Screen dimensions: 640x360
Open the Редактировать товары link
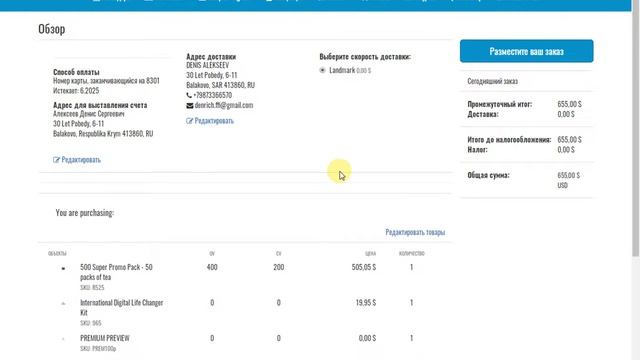[415, 232]
